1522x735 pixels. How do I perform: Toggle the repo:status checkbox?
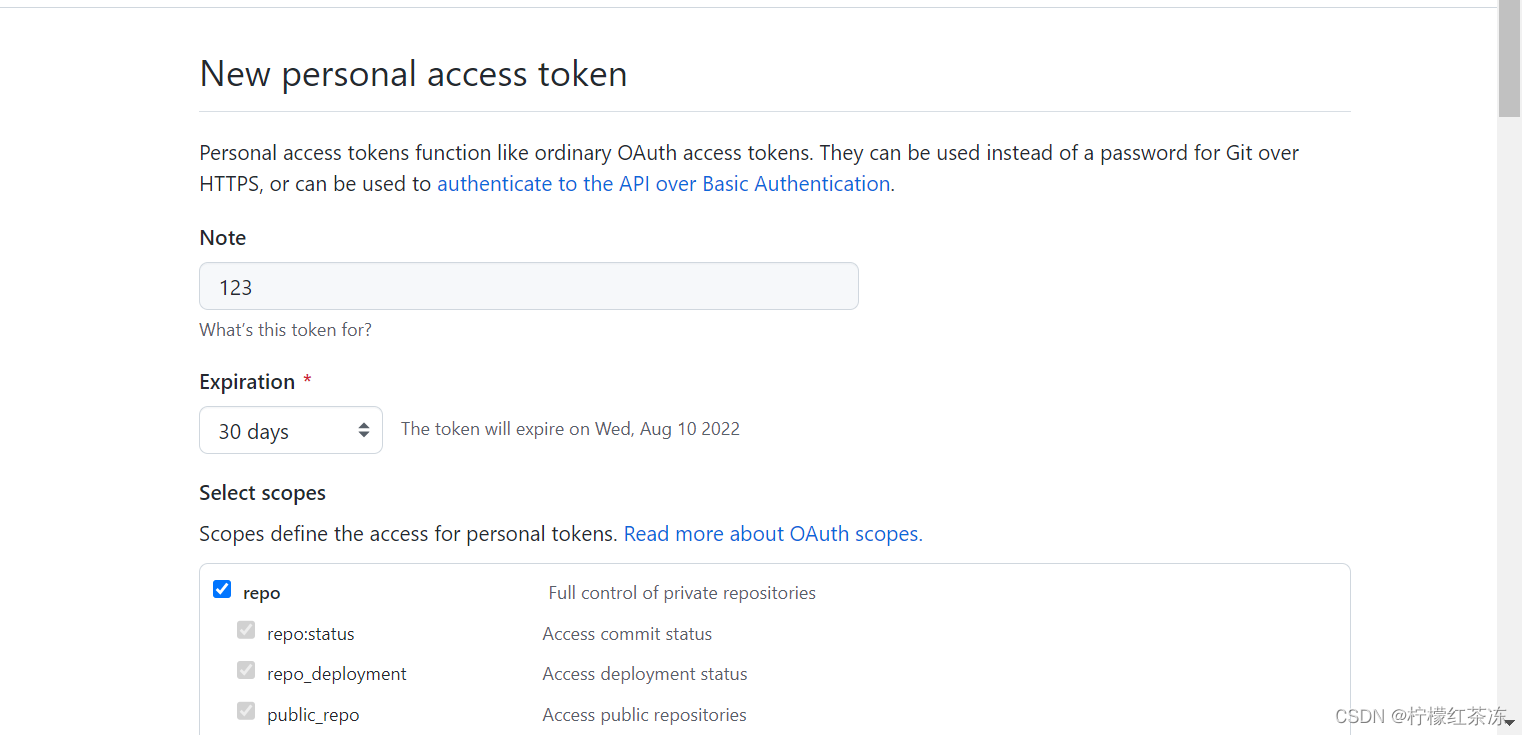pyautogui.click(x=246, y=630)
